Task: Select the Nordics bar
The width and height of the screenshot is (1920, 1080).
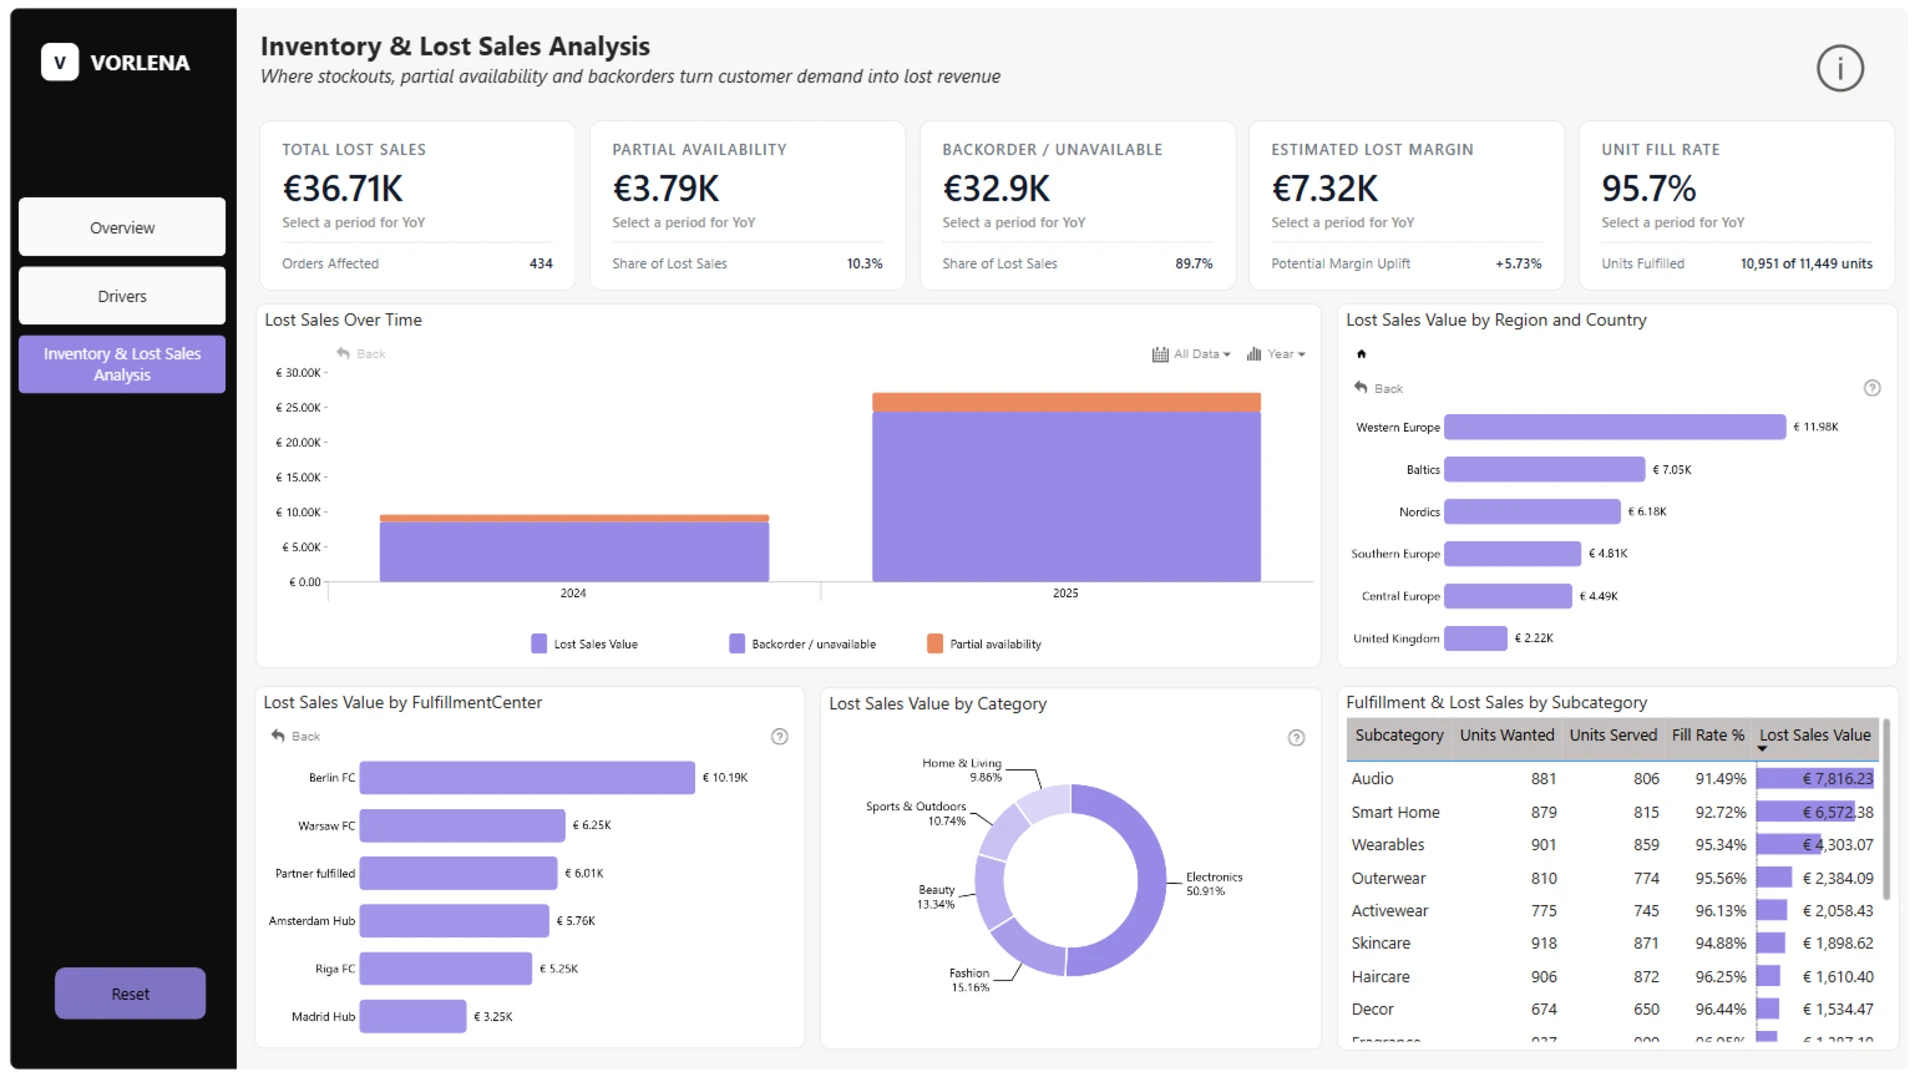Action: (x=1532, y=511)
